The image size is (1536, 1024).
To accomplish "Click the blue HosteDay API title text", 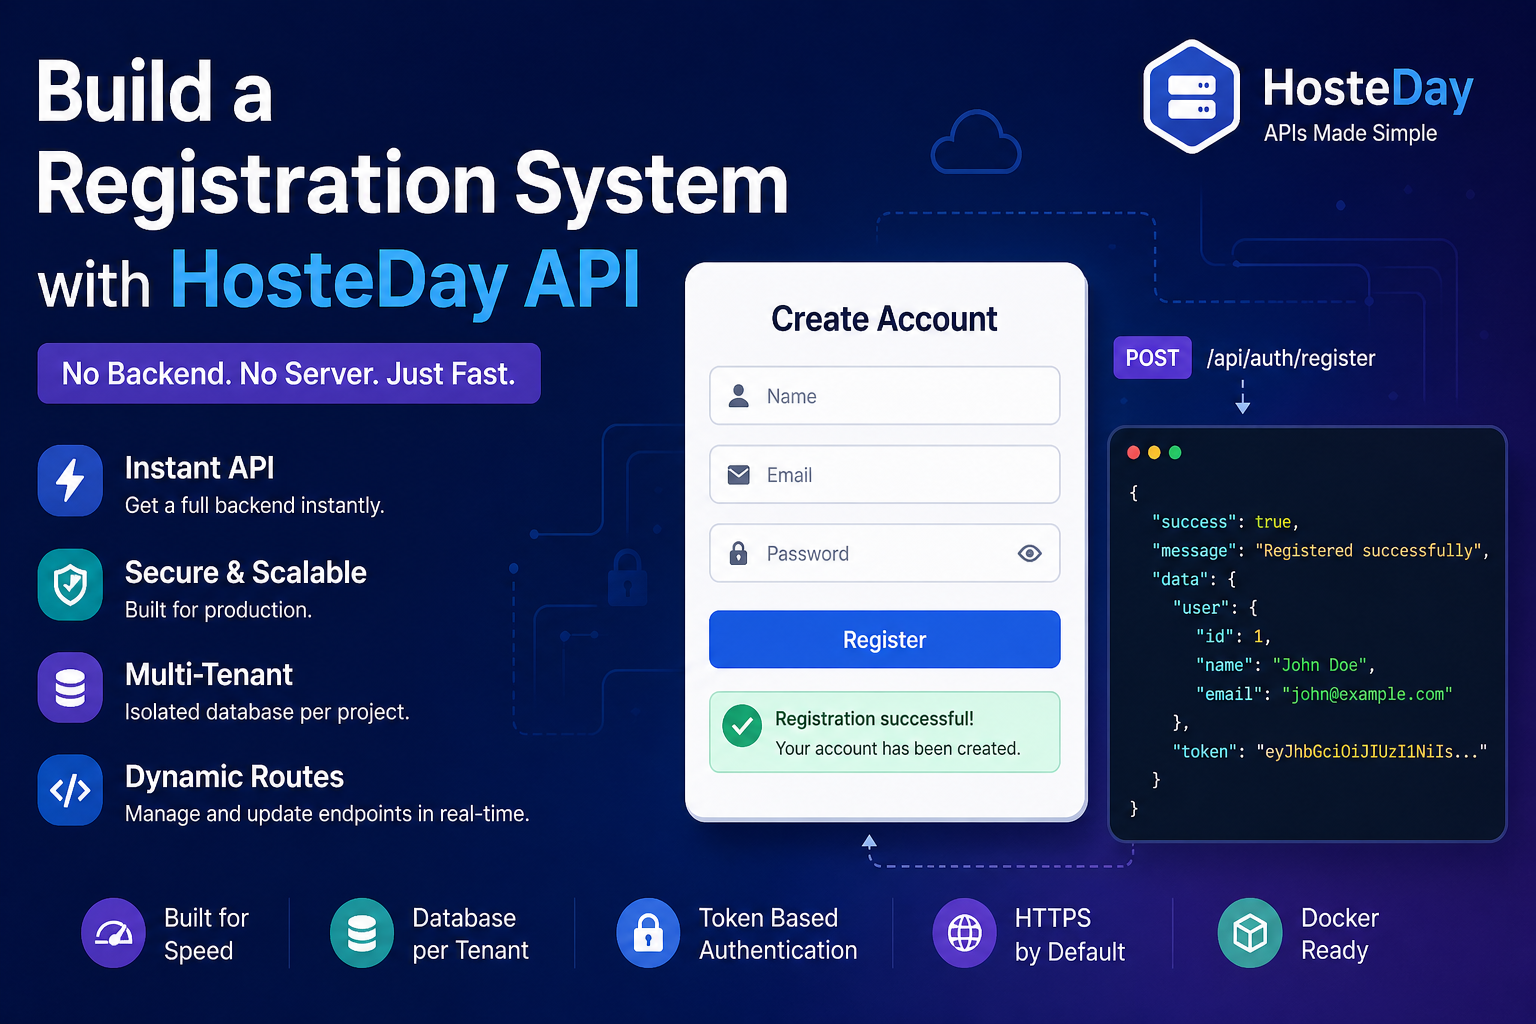I will (405, 280).
